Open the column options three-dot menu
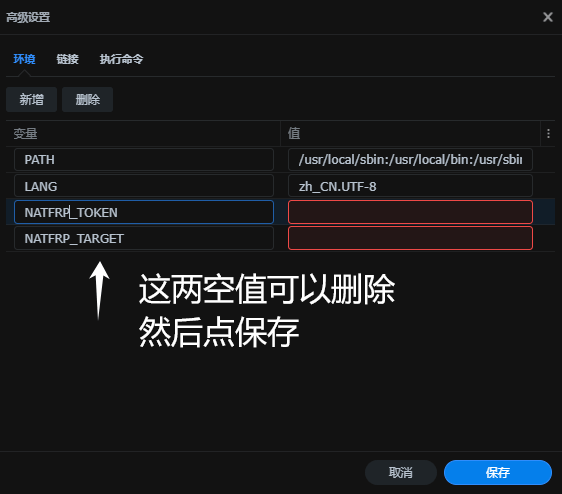Viewport: 562px width, 494px height. 548,134
